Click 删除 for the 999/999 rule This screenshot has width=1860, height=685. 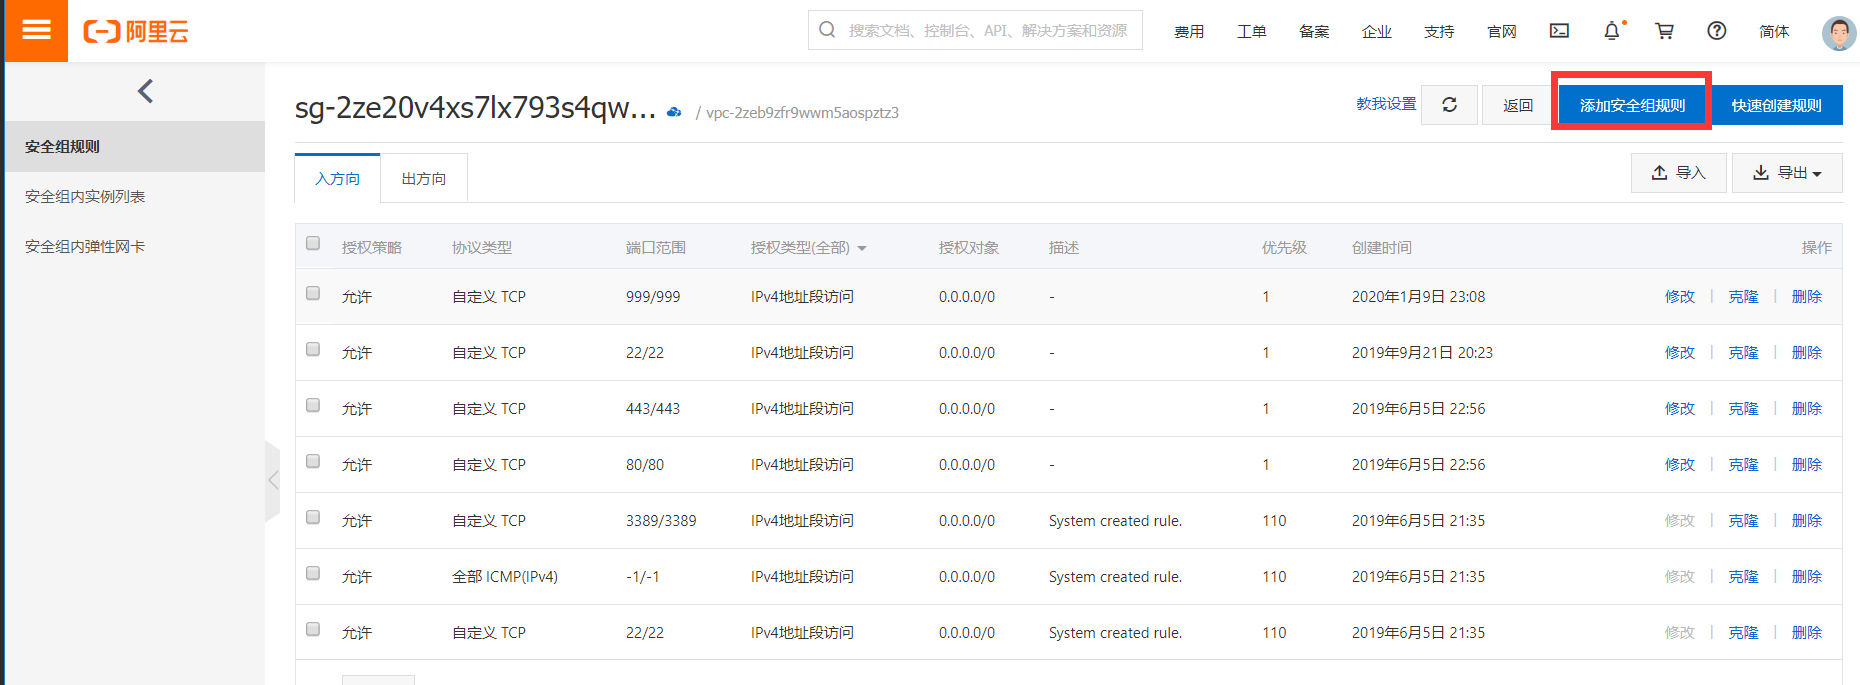click(1807, 297)
